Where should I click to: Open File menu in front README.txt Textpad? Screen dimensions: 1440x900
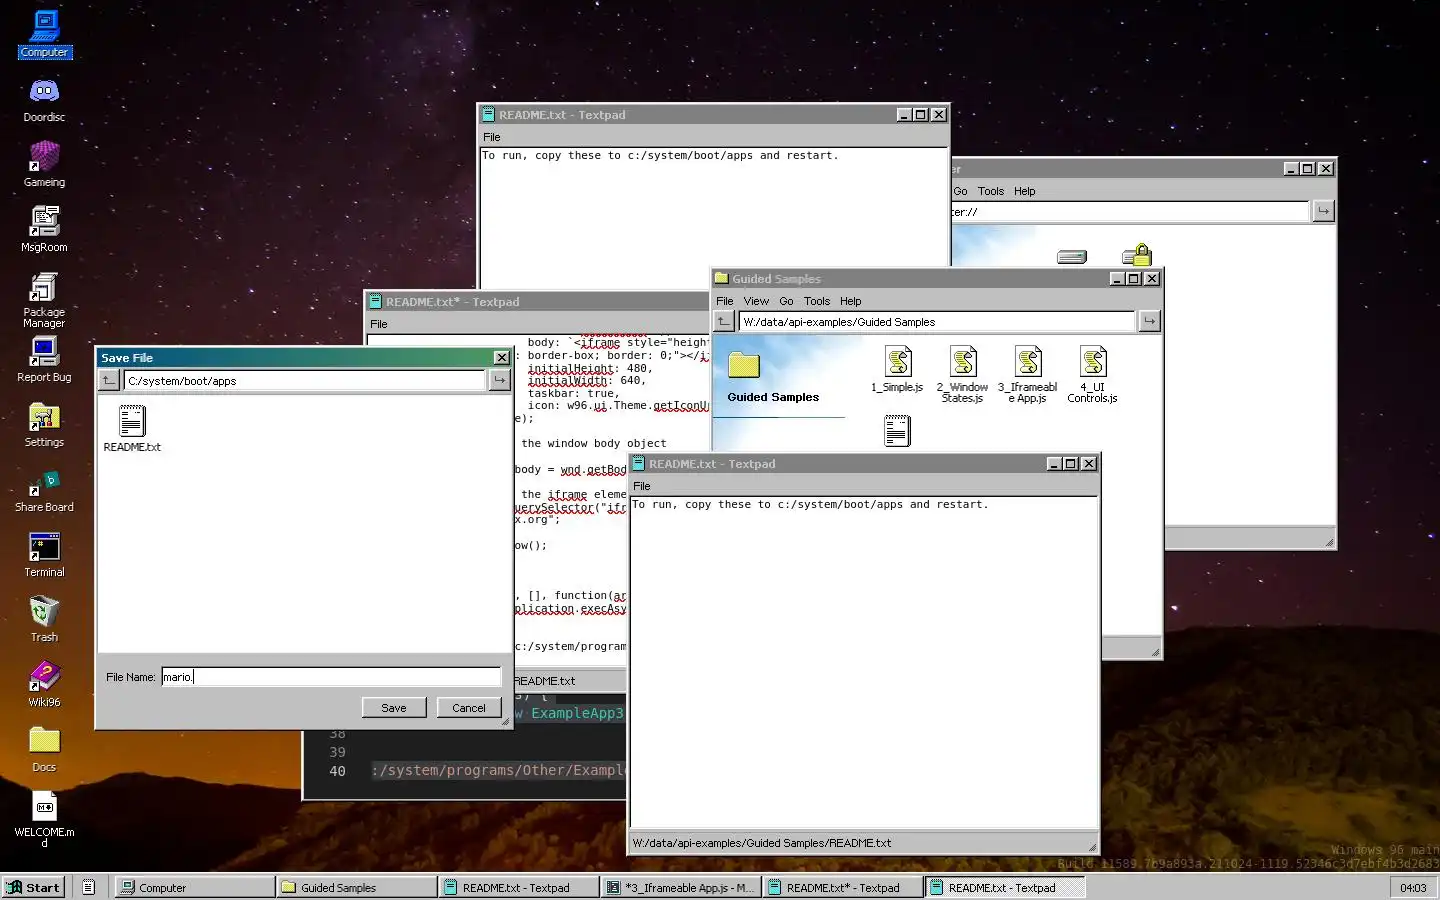642,486
